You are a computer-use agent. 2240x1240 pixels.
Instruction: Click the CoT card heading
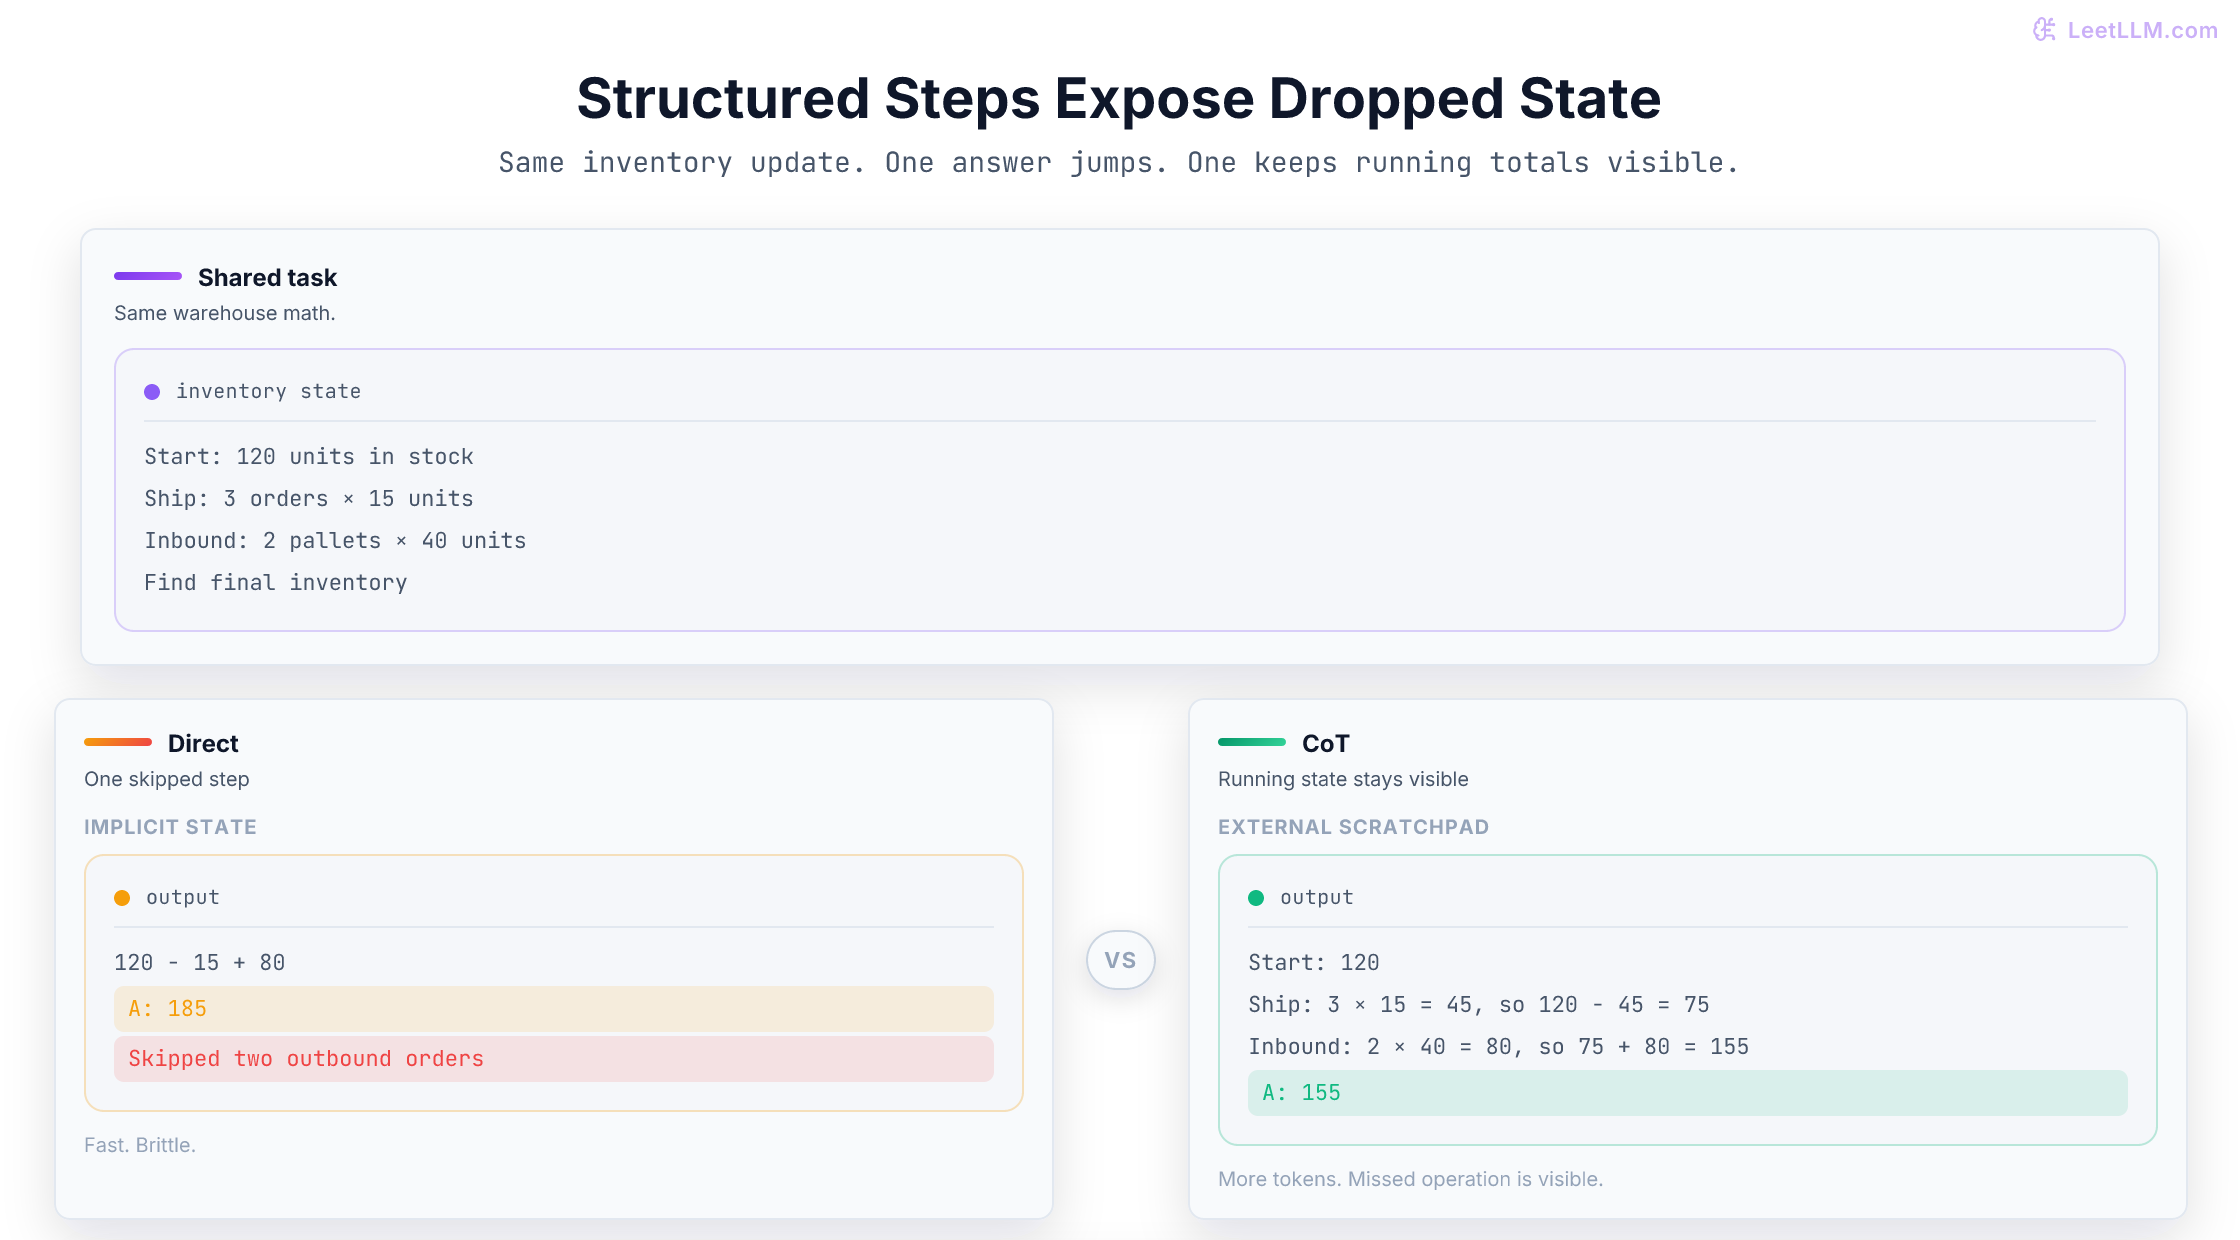(x=1326, y=743)
